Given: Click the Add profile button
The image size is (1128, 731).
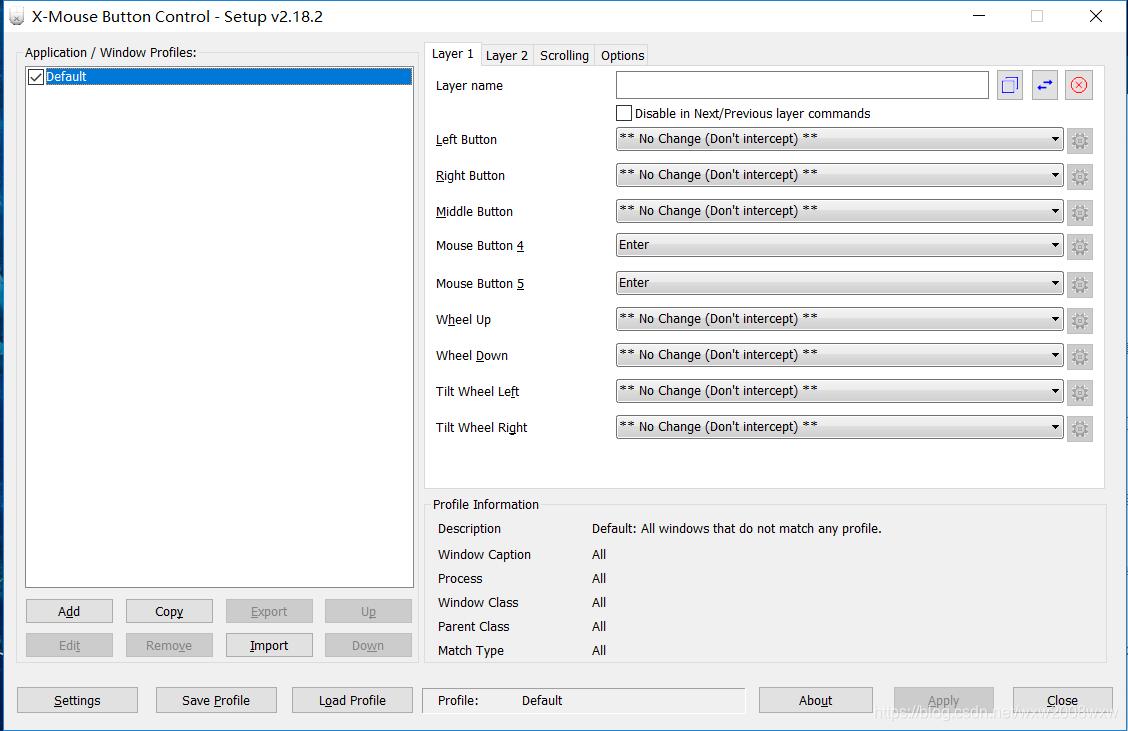Looking at the screenshot, I should click(x=69, y=612).
